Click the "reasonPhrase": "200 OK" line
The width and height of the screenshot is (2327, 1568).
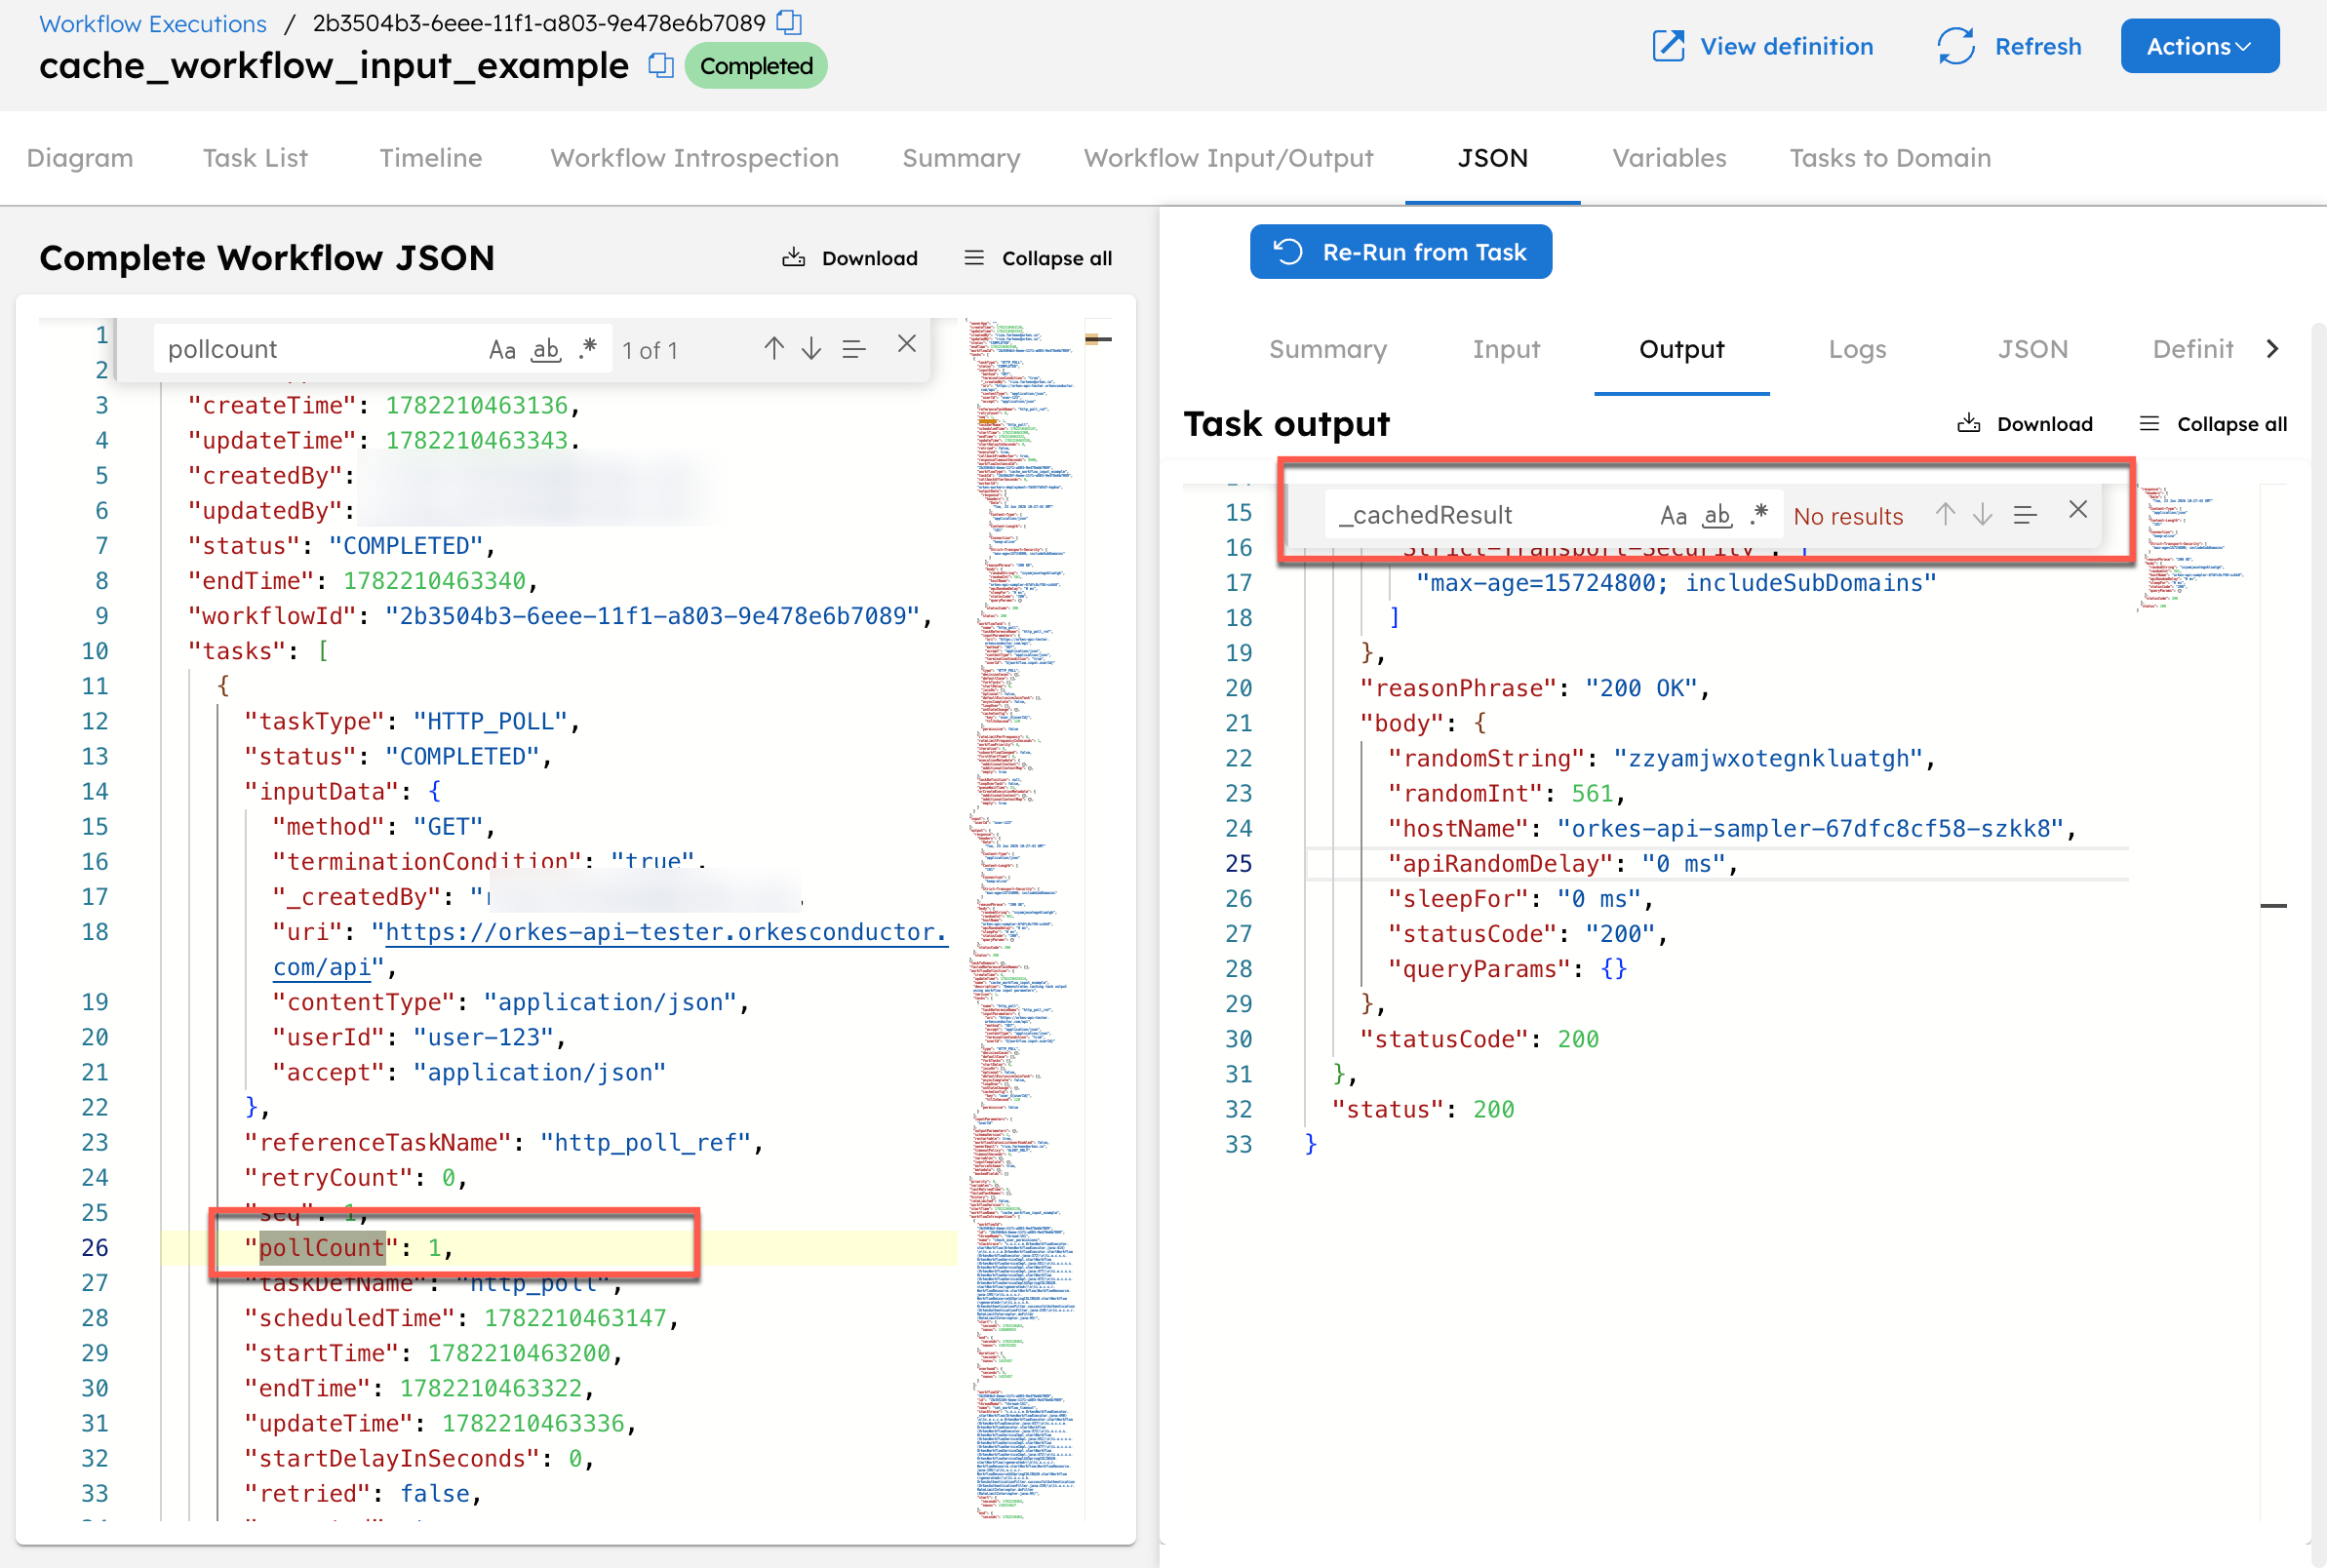point(1535,688)
